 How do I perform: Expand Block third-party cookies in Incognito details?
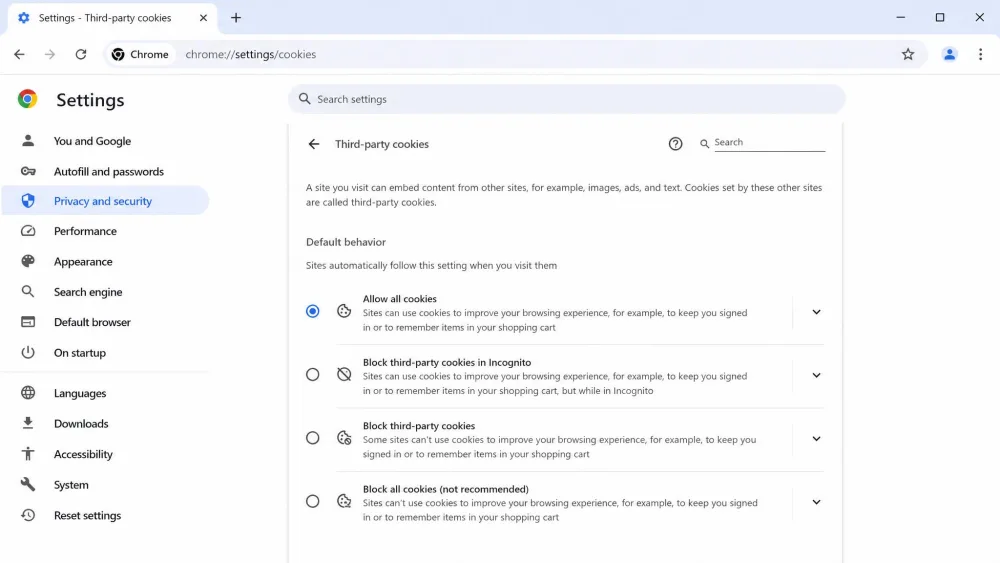pyautogui.click(x=816, y=375)
